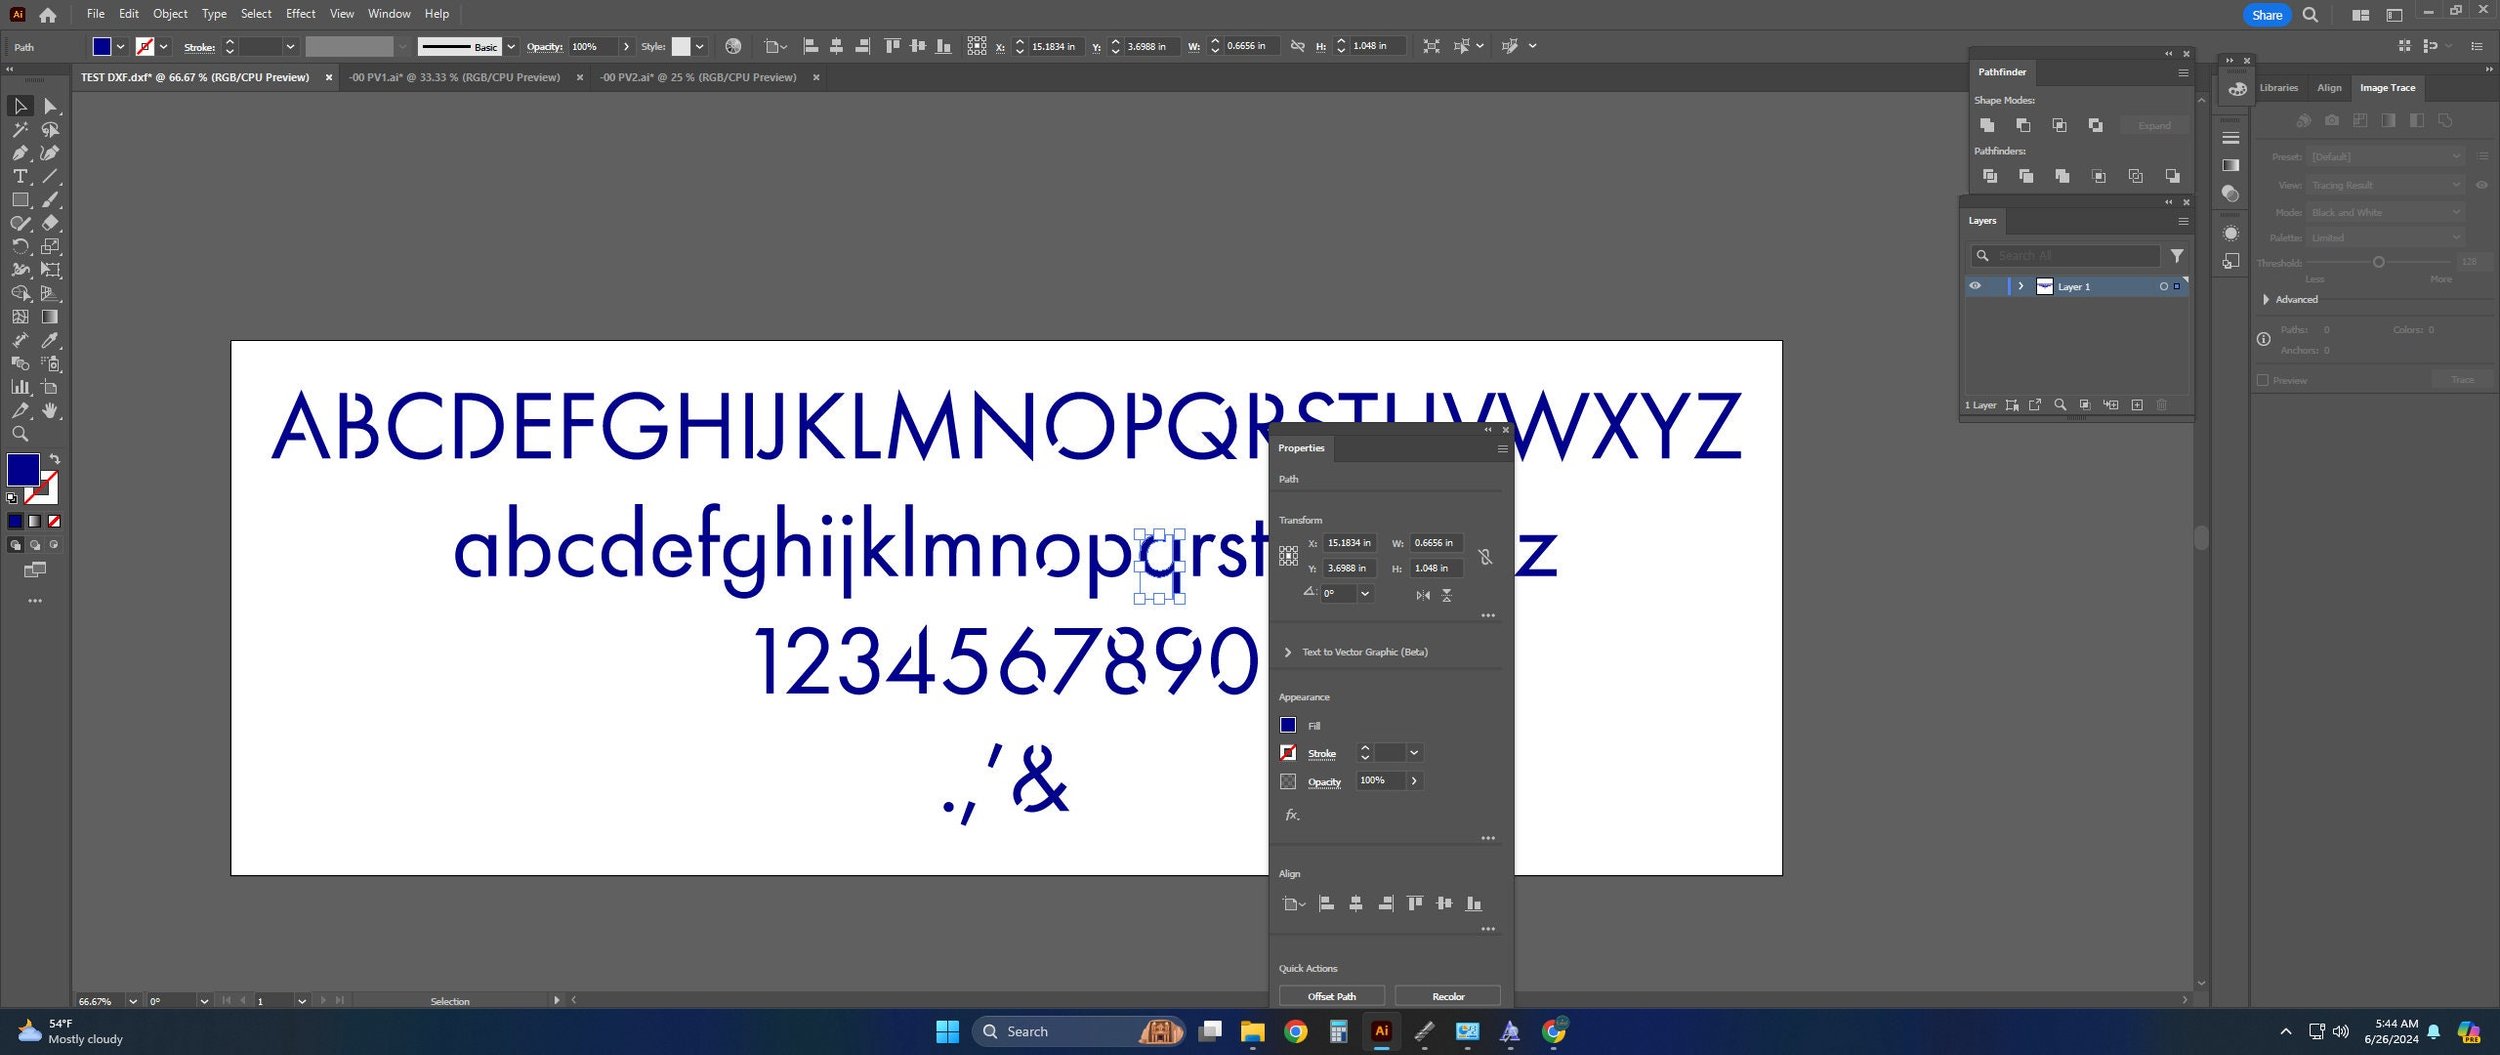
Task: Toggle visibility of Layer 1
Action: [x=1975, y=286]
